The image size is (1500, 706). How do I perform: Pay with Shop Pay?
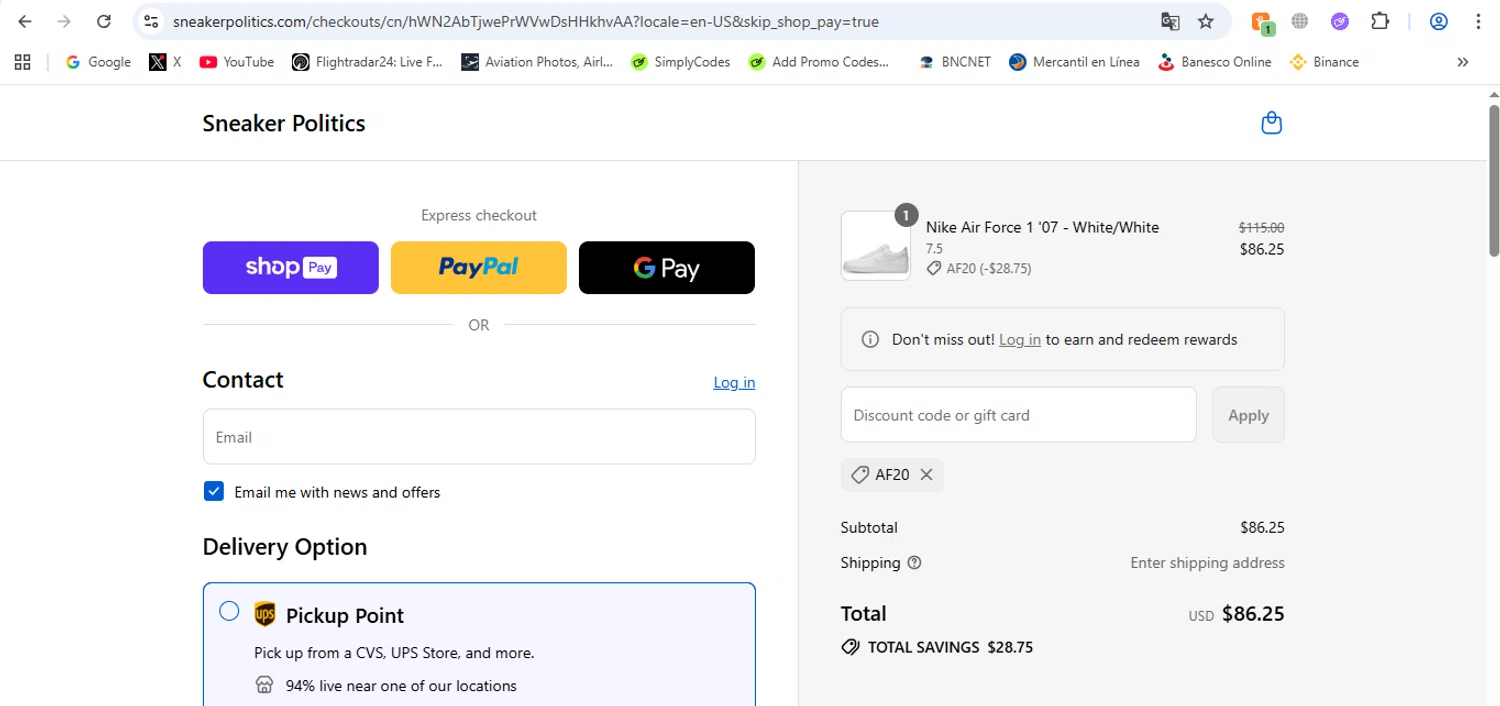[x=290, y=268]
